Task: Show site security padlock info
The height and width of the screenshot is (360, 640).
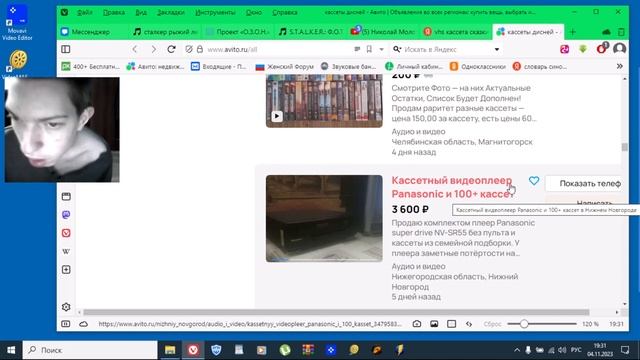Action: [200, 49]
